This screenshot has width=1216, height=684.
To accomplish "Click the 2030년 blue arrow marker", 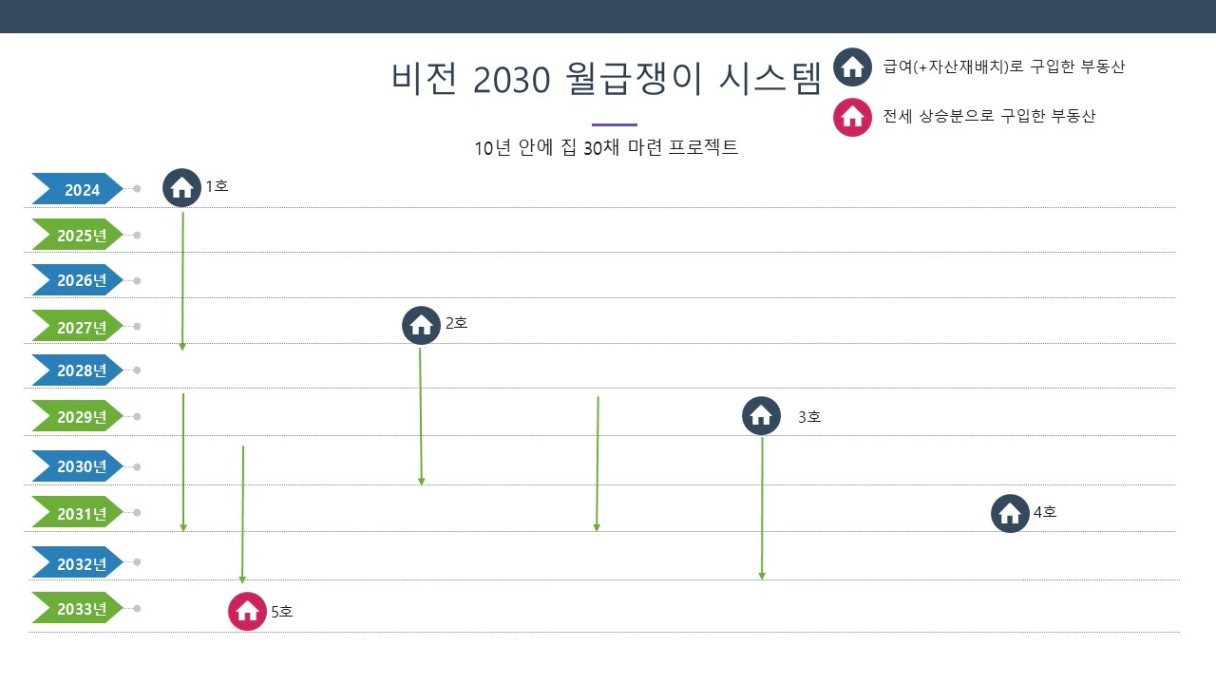I will pyautogui.click(x=78, y=466).
